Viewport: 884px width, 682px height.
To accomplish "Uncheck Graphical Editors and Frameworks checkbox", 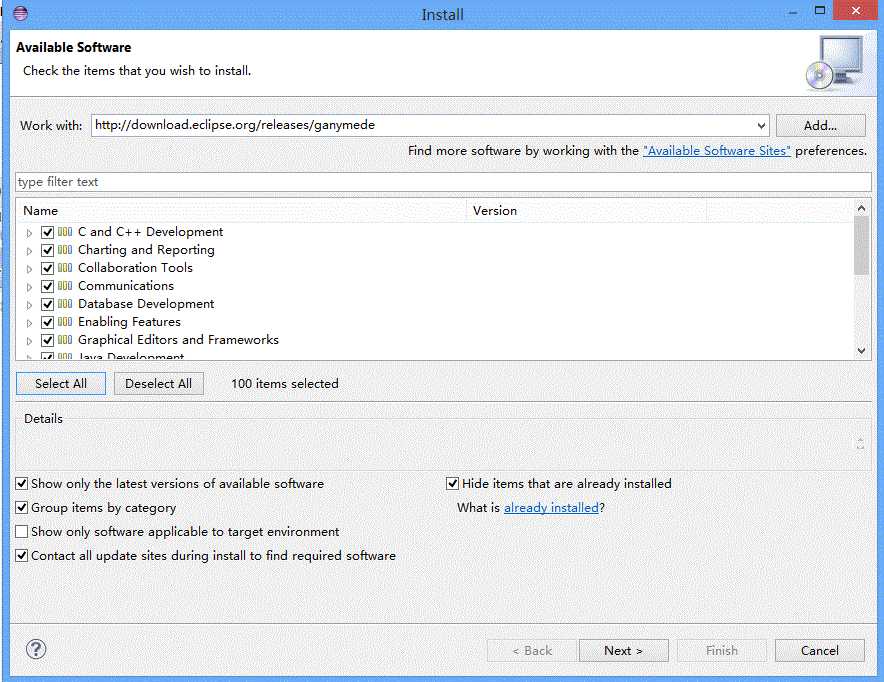I will [x=47, y=340].
